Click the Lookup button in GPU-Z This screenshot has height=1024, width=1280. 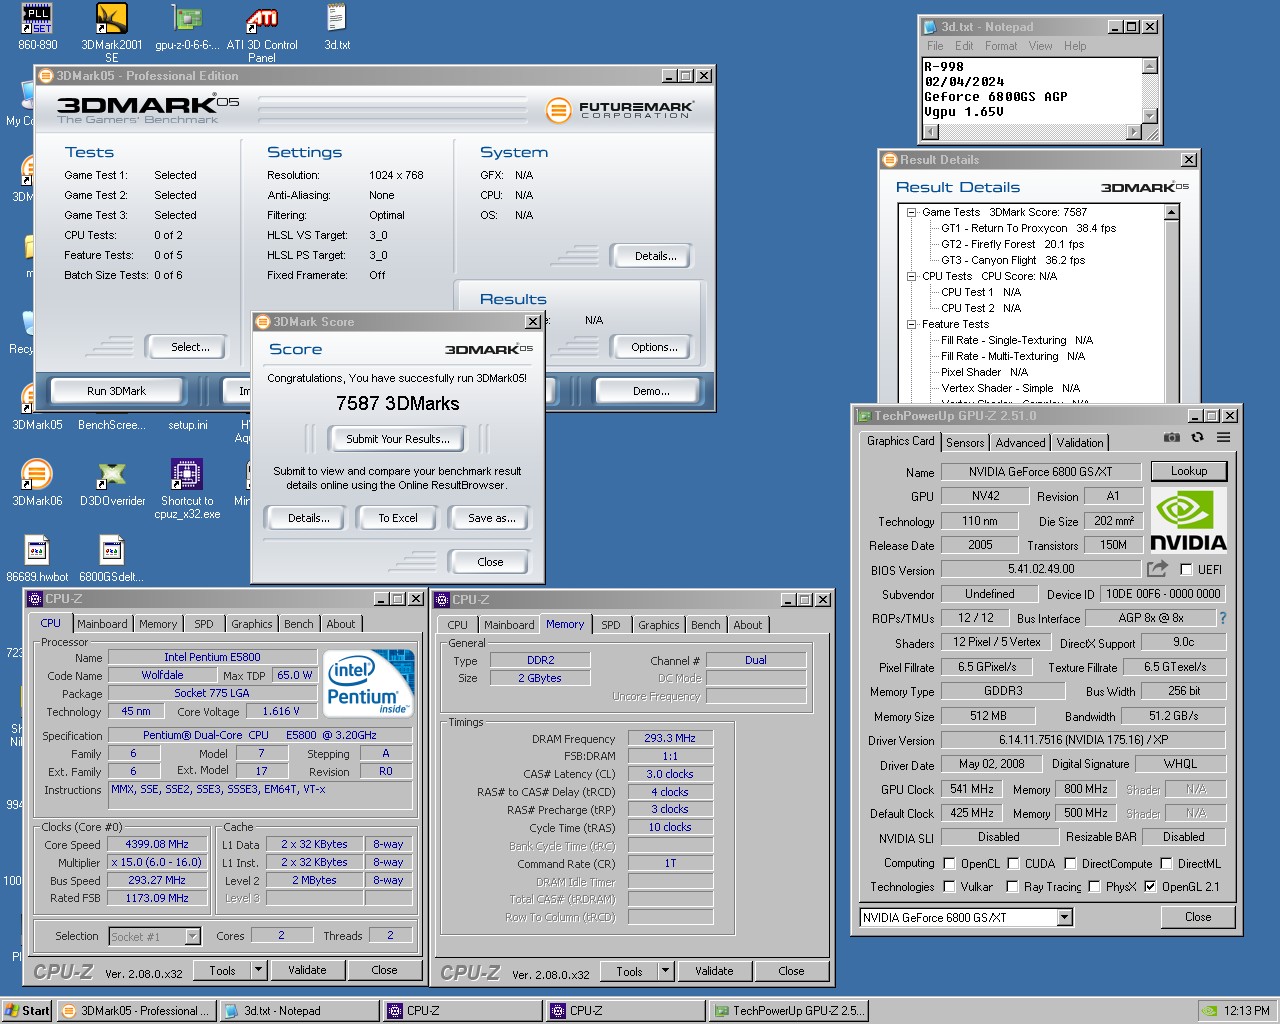(x=1189, y=471)
